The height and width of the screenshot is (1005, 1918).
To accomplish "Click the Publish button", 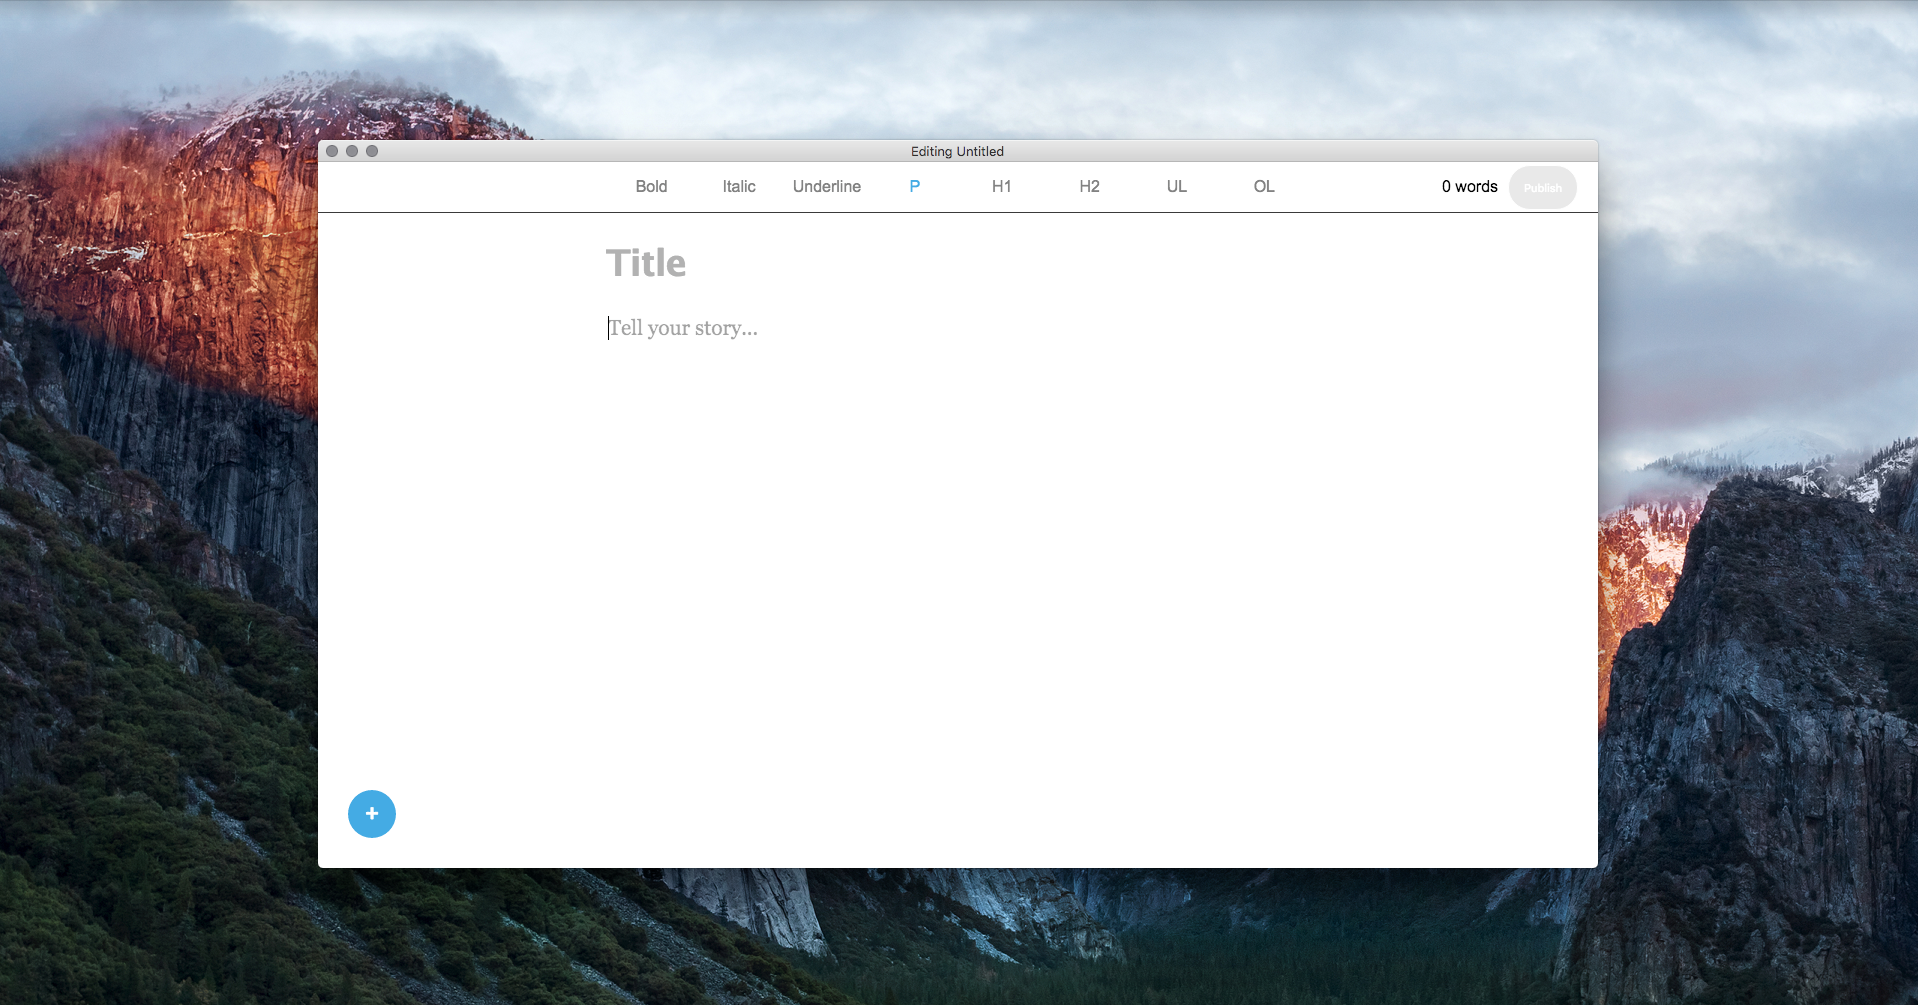I will point(1543,188).
